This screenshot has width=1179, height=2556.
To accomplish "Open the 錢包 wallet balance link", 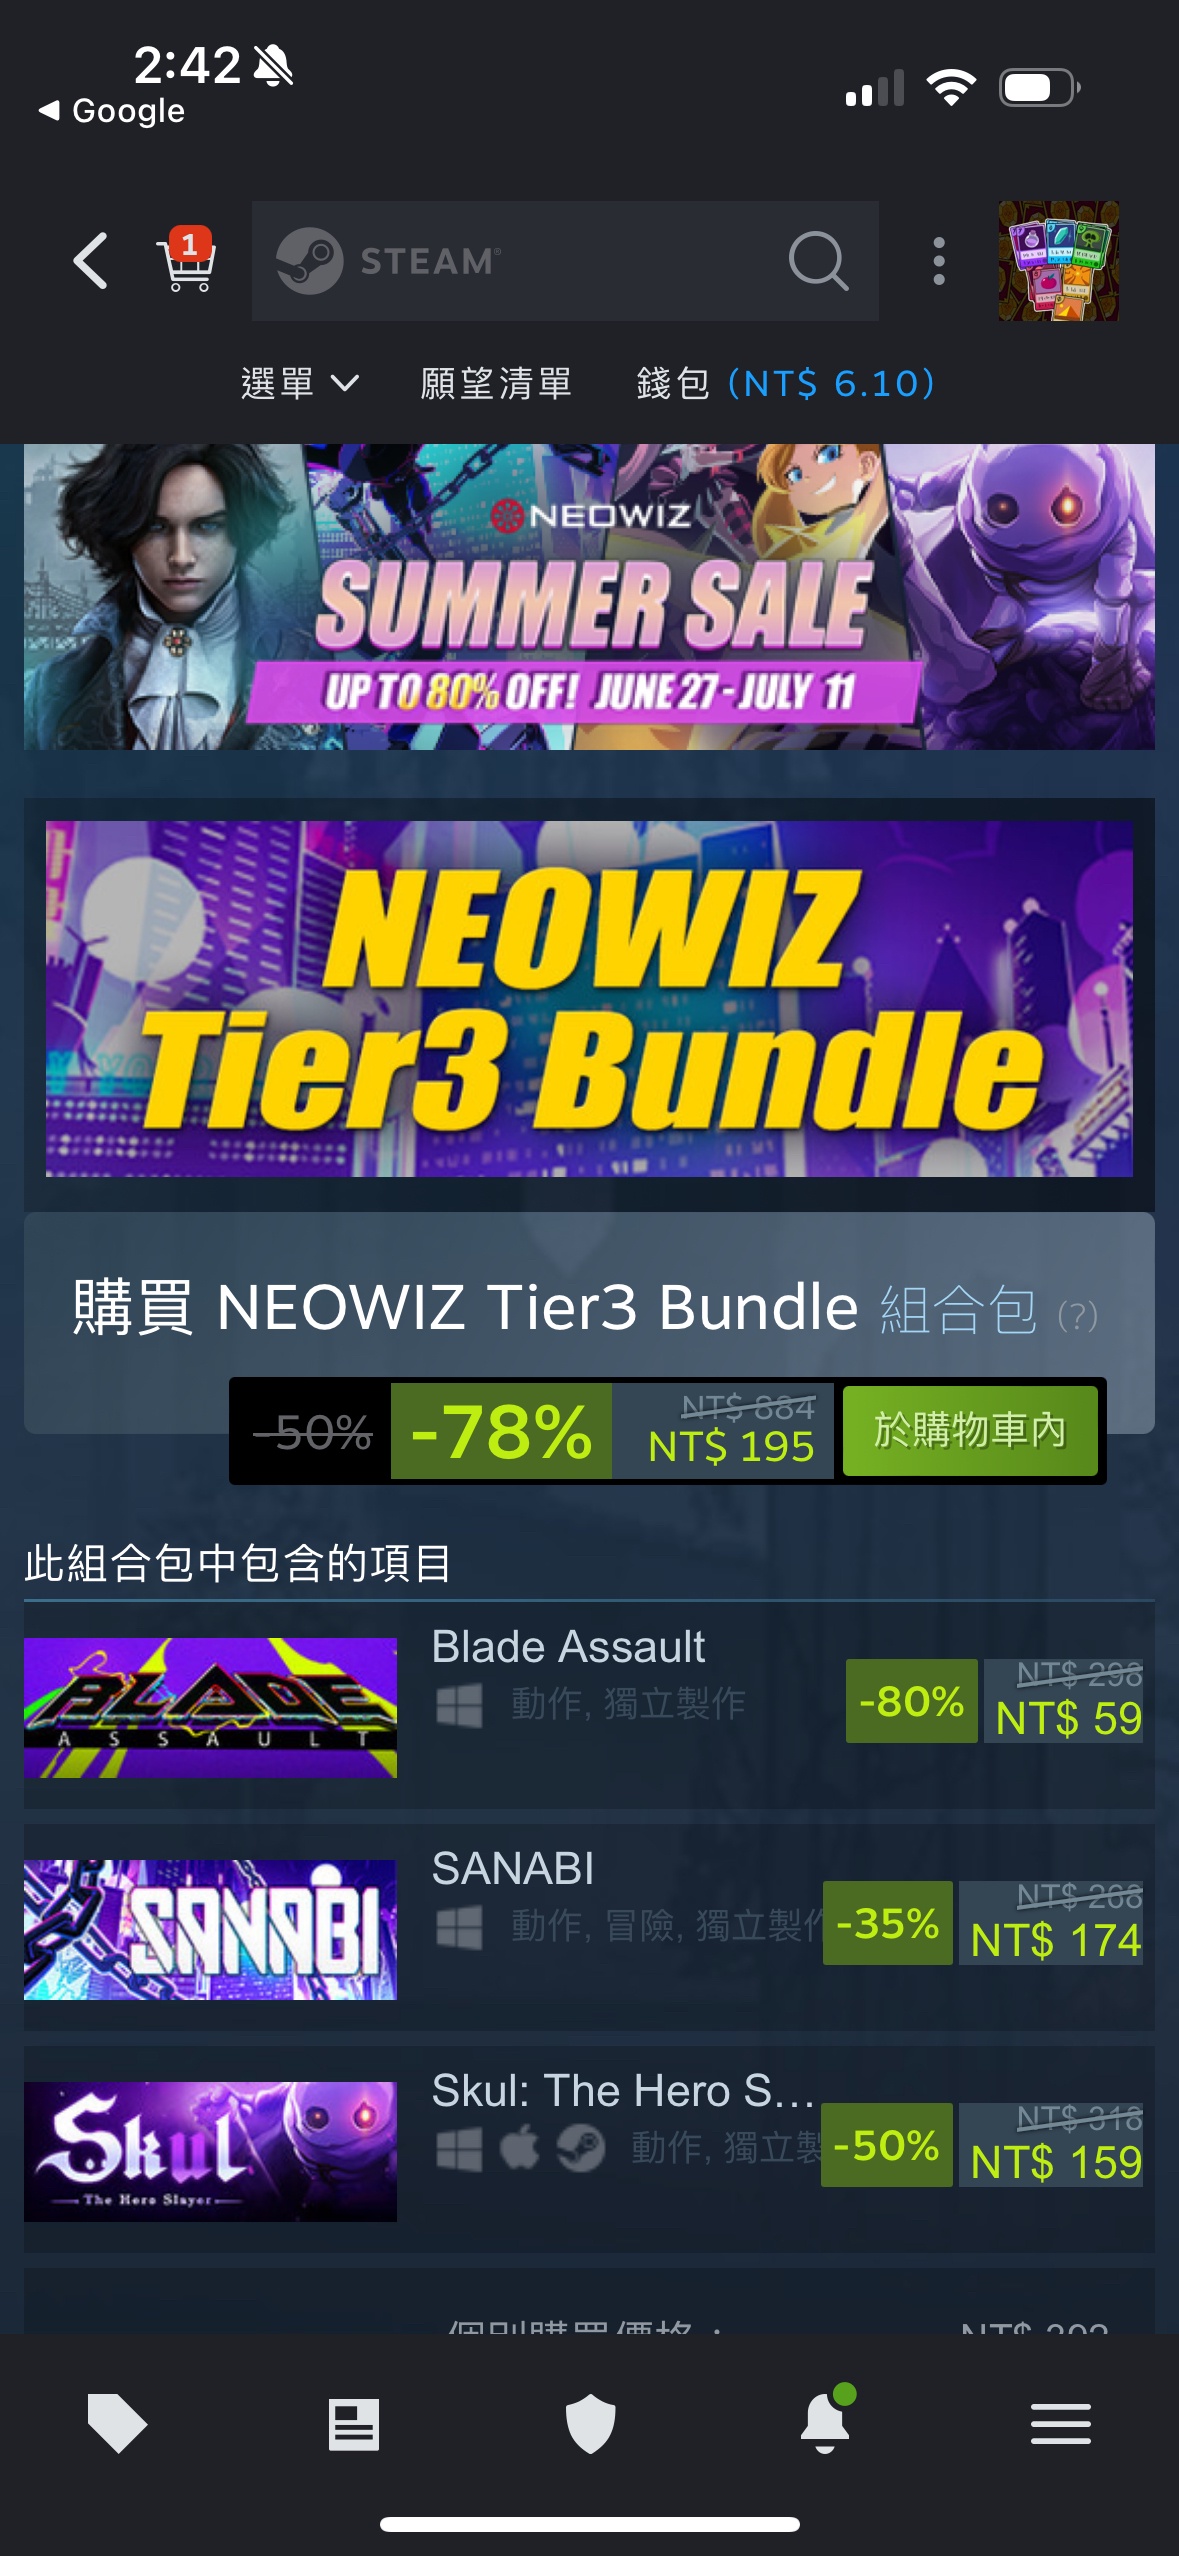I will [786, 383].
